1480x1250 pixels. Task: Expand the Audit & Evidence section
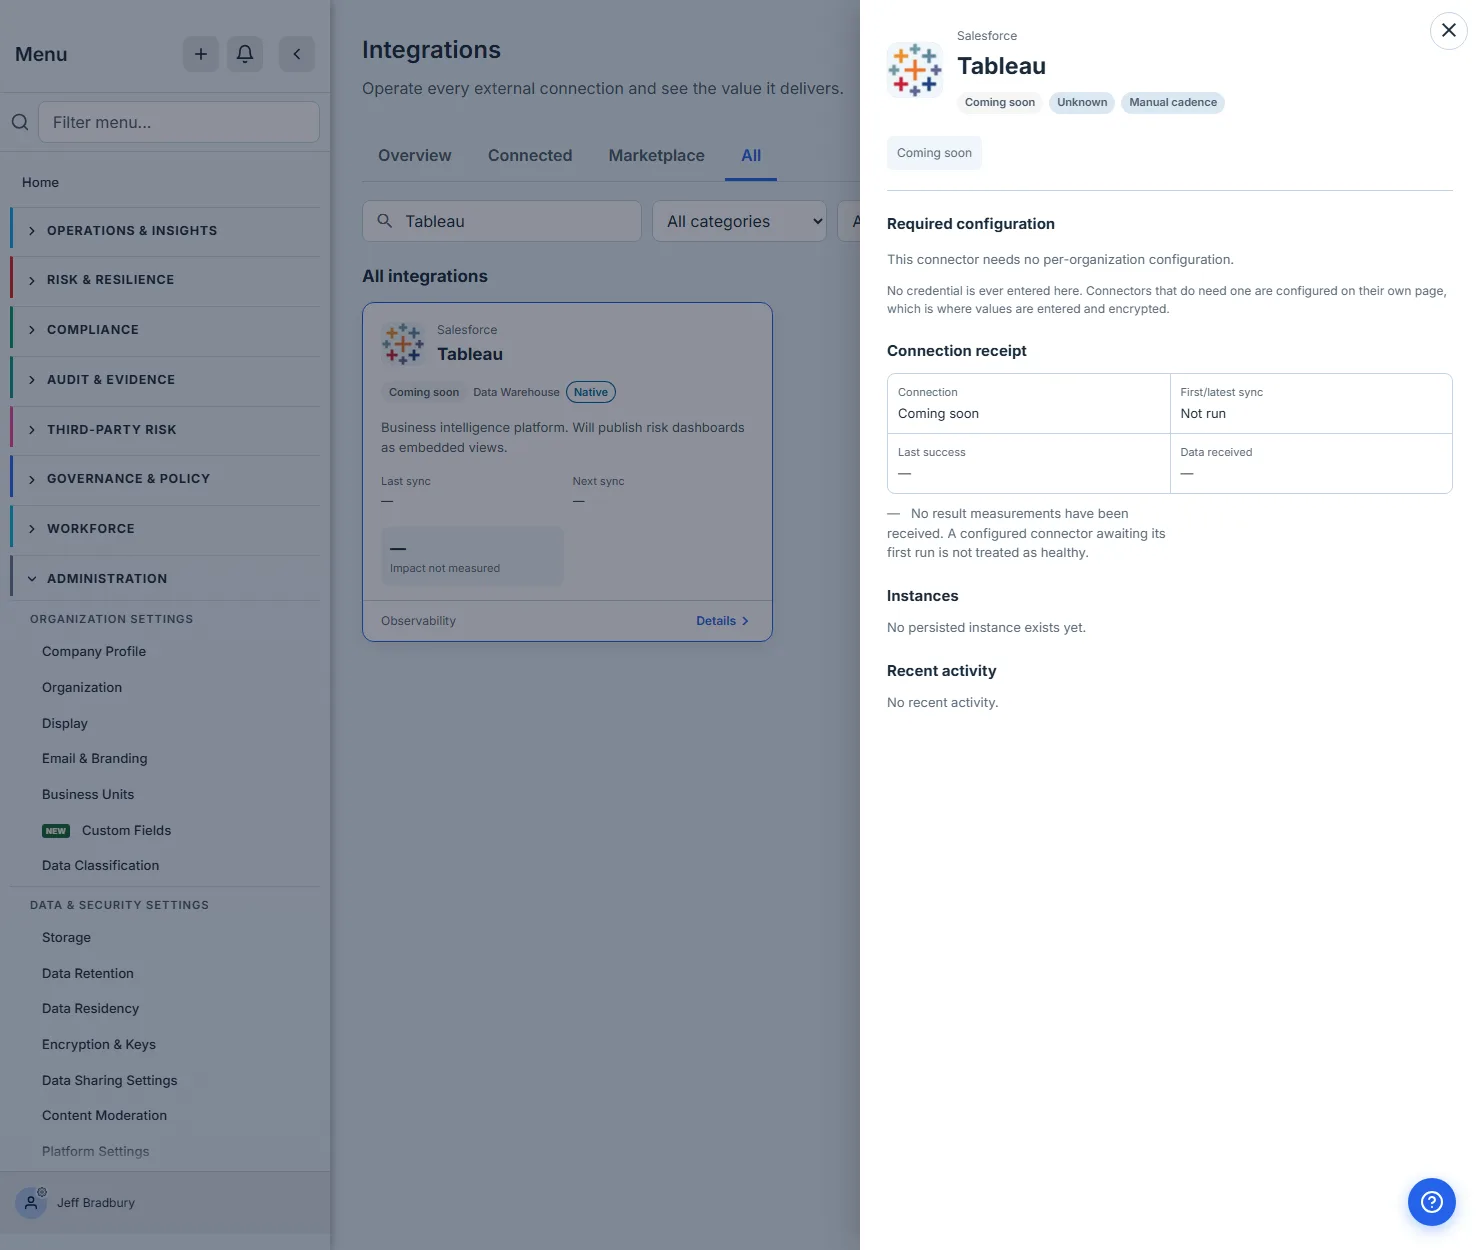pos(165,380)
